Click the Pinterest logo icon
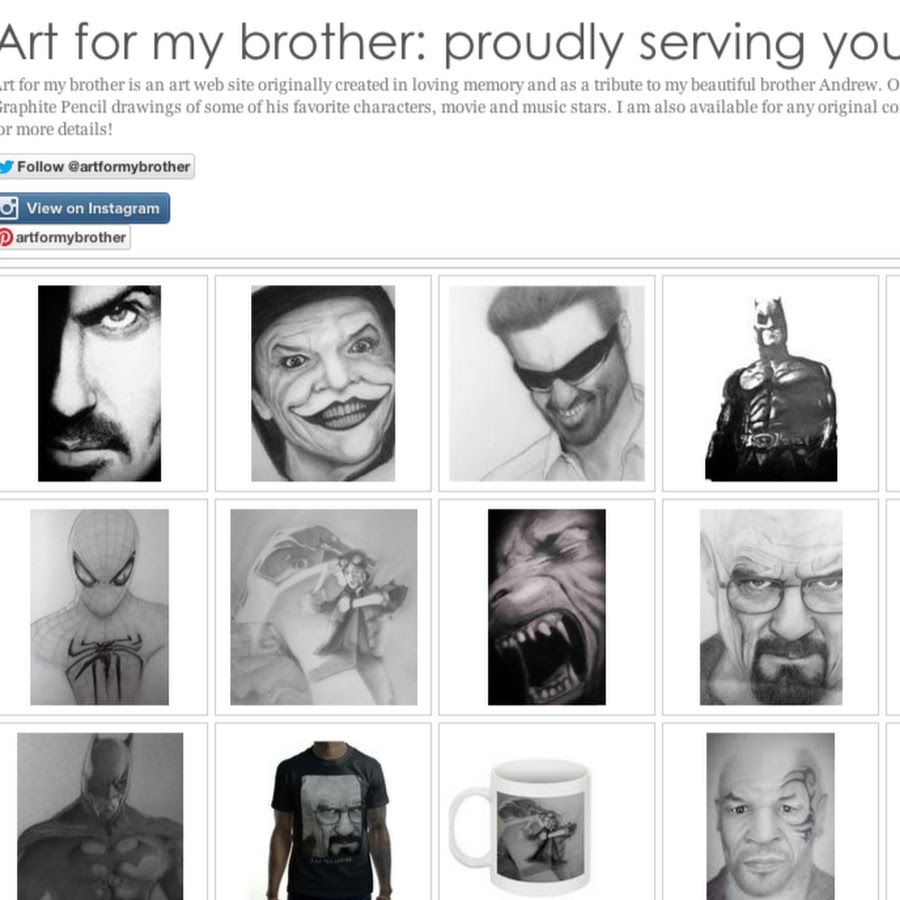The height and width of the screenshot is (900, 900). [x=6, y=238]
